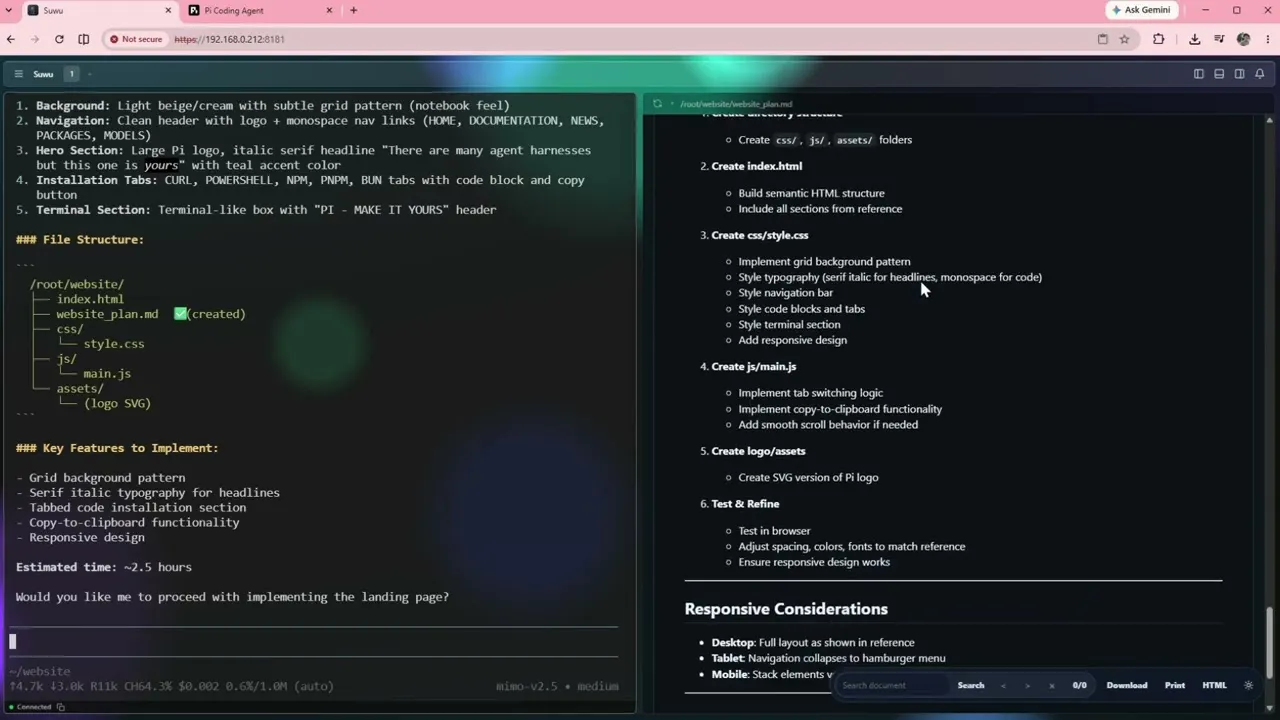Click "index.html" in the file tree
Screen dimensions: 1280x720
coord(90,299)
